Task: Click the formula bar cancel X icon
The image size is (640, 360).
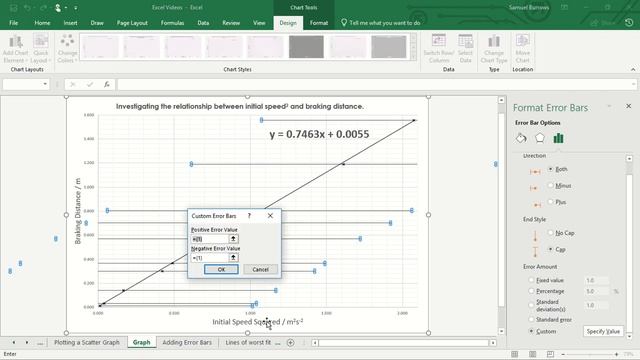Action: click(x=73, y=84)
